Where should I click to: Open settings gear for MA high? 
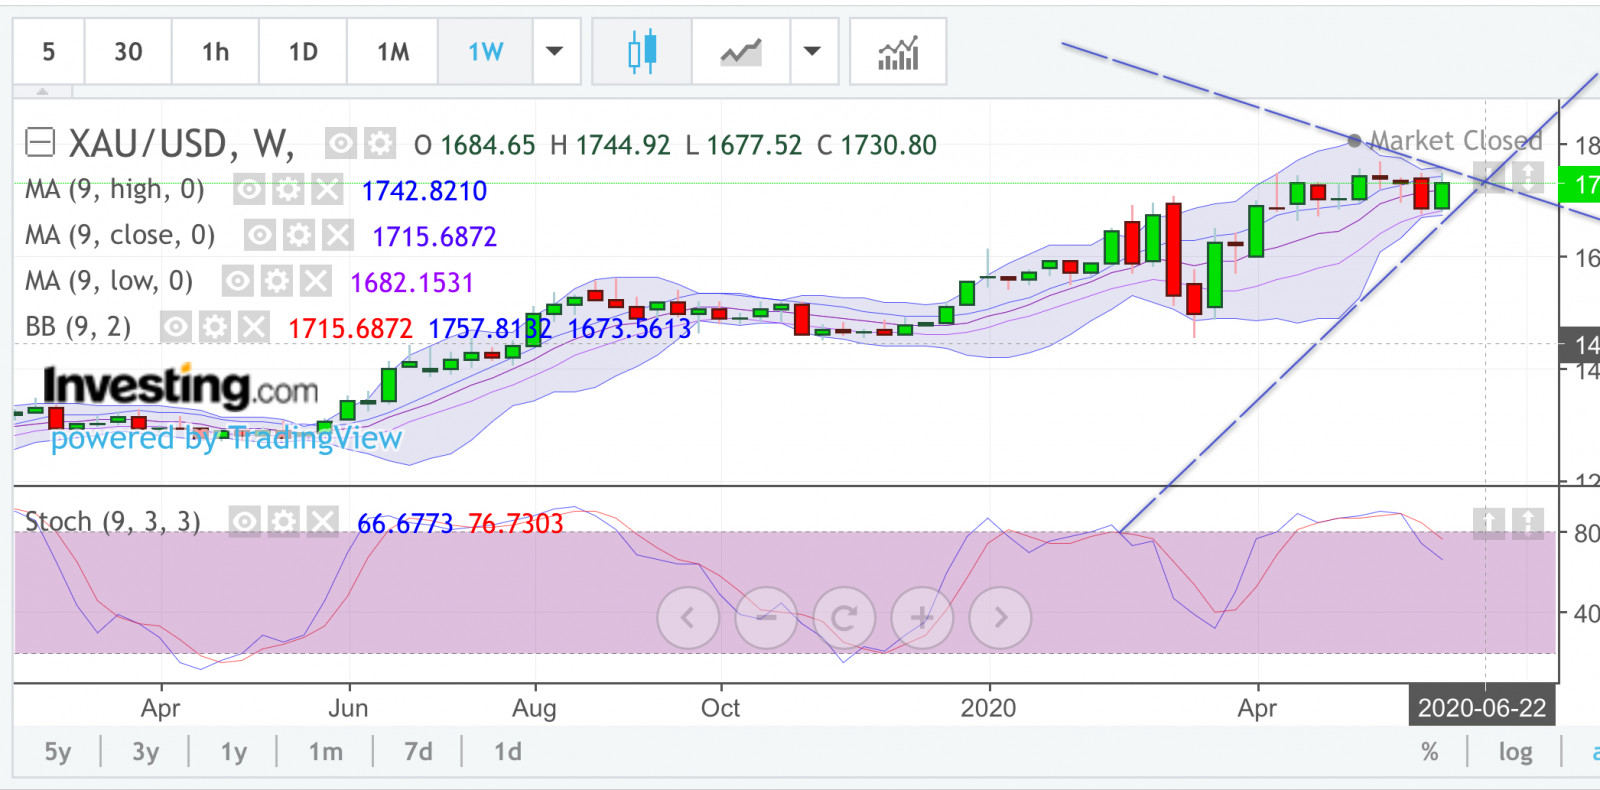click(x=288, y=189)
